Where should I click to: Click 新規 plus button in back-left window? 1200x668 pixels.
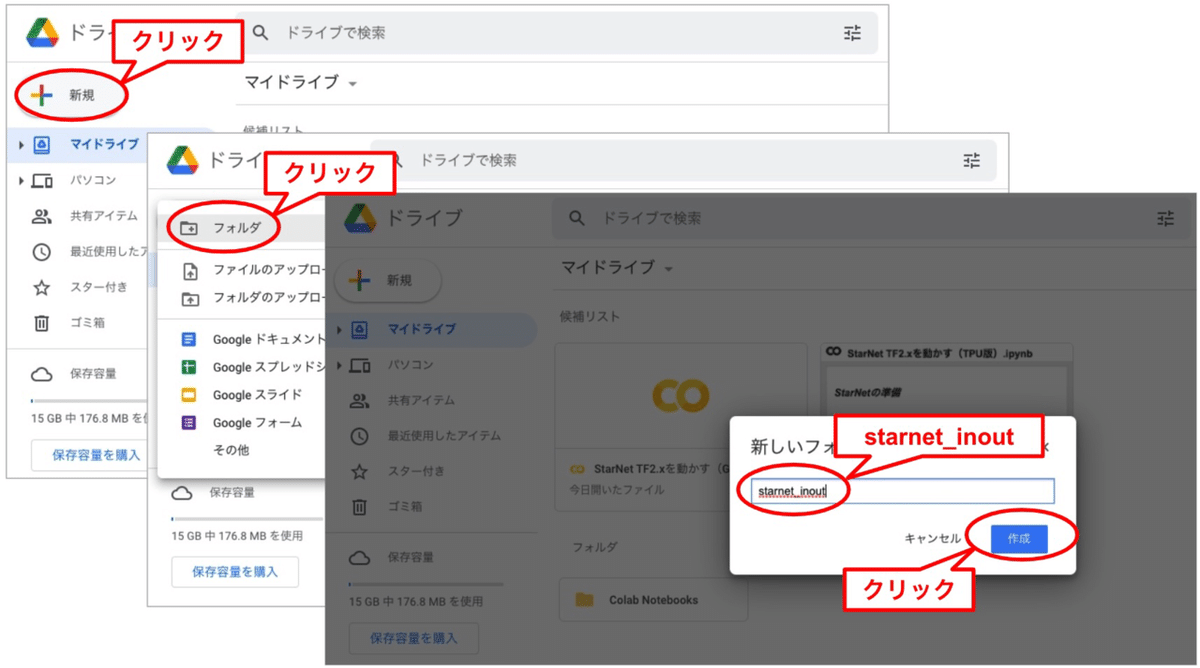[x=72, y=95]
